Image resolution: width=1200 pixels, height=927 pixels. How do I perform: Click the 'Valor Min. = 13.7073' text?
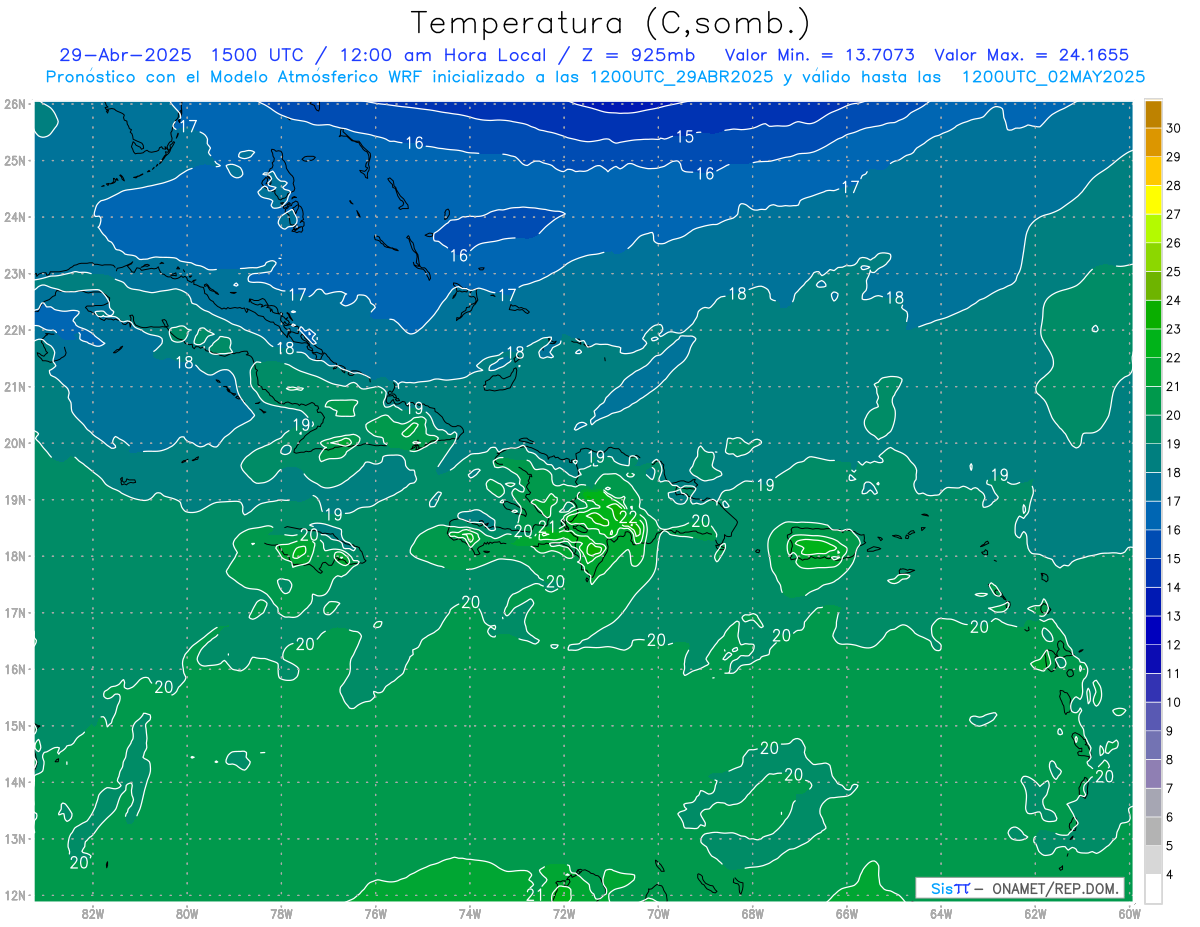point(819,55)
